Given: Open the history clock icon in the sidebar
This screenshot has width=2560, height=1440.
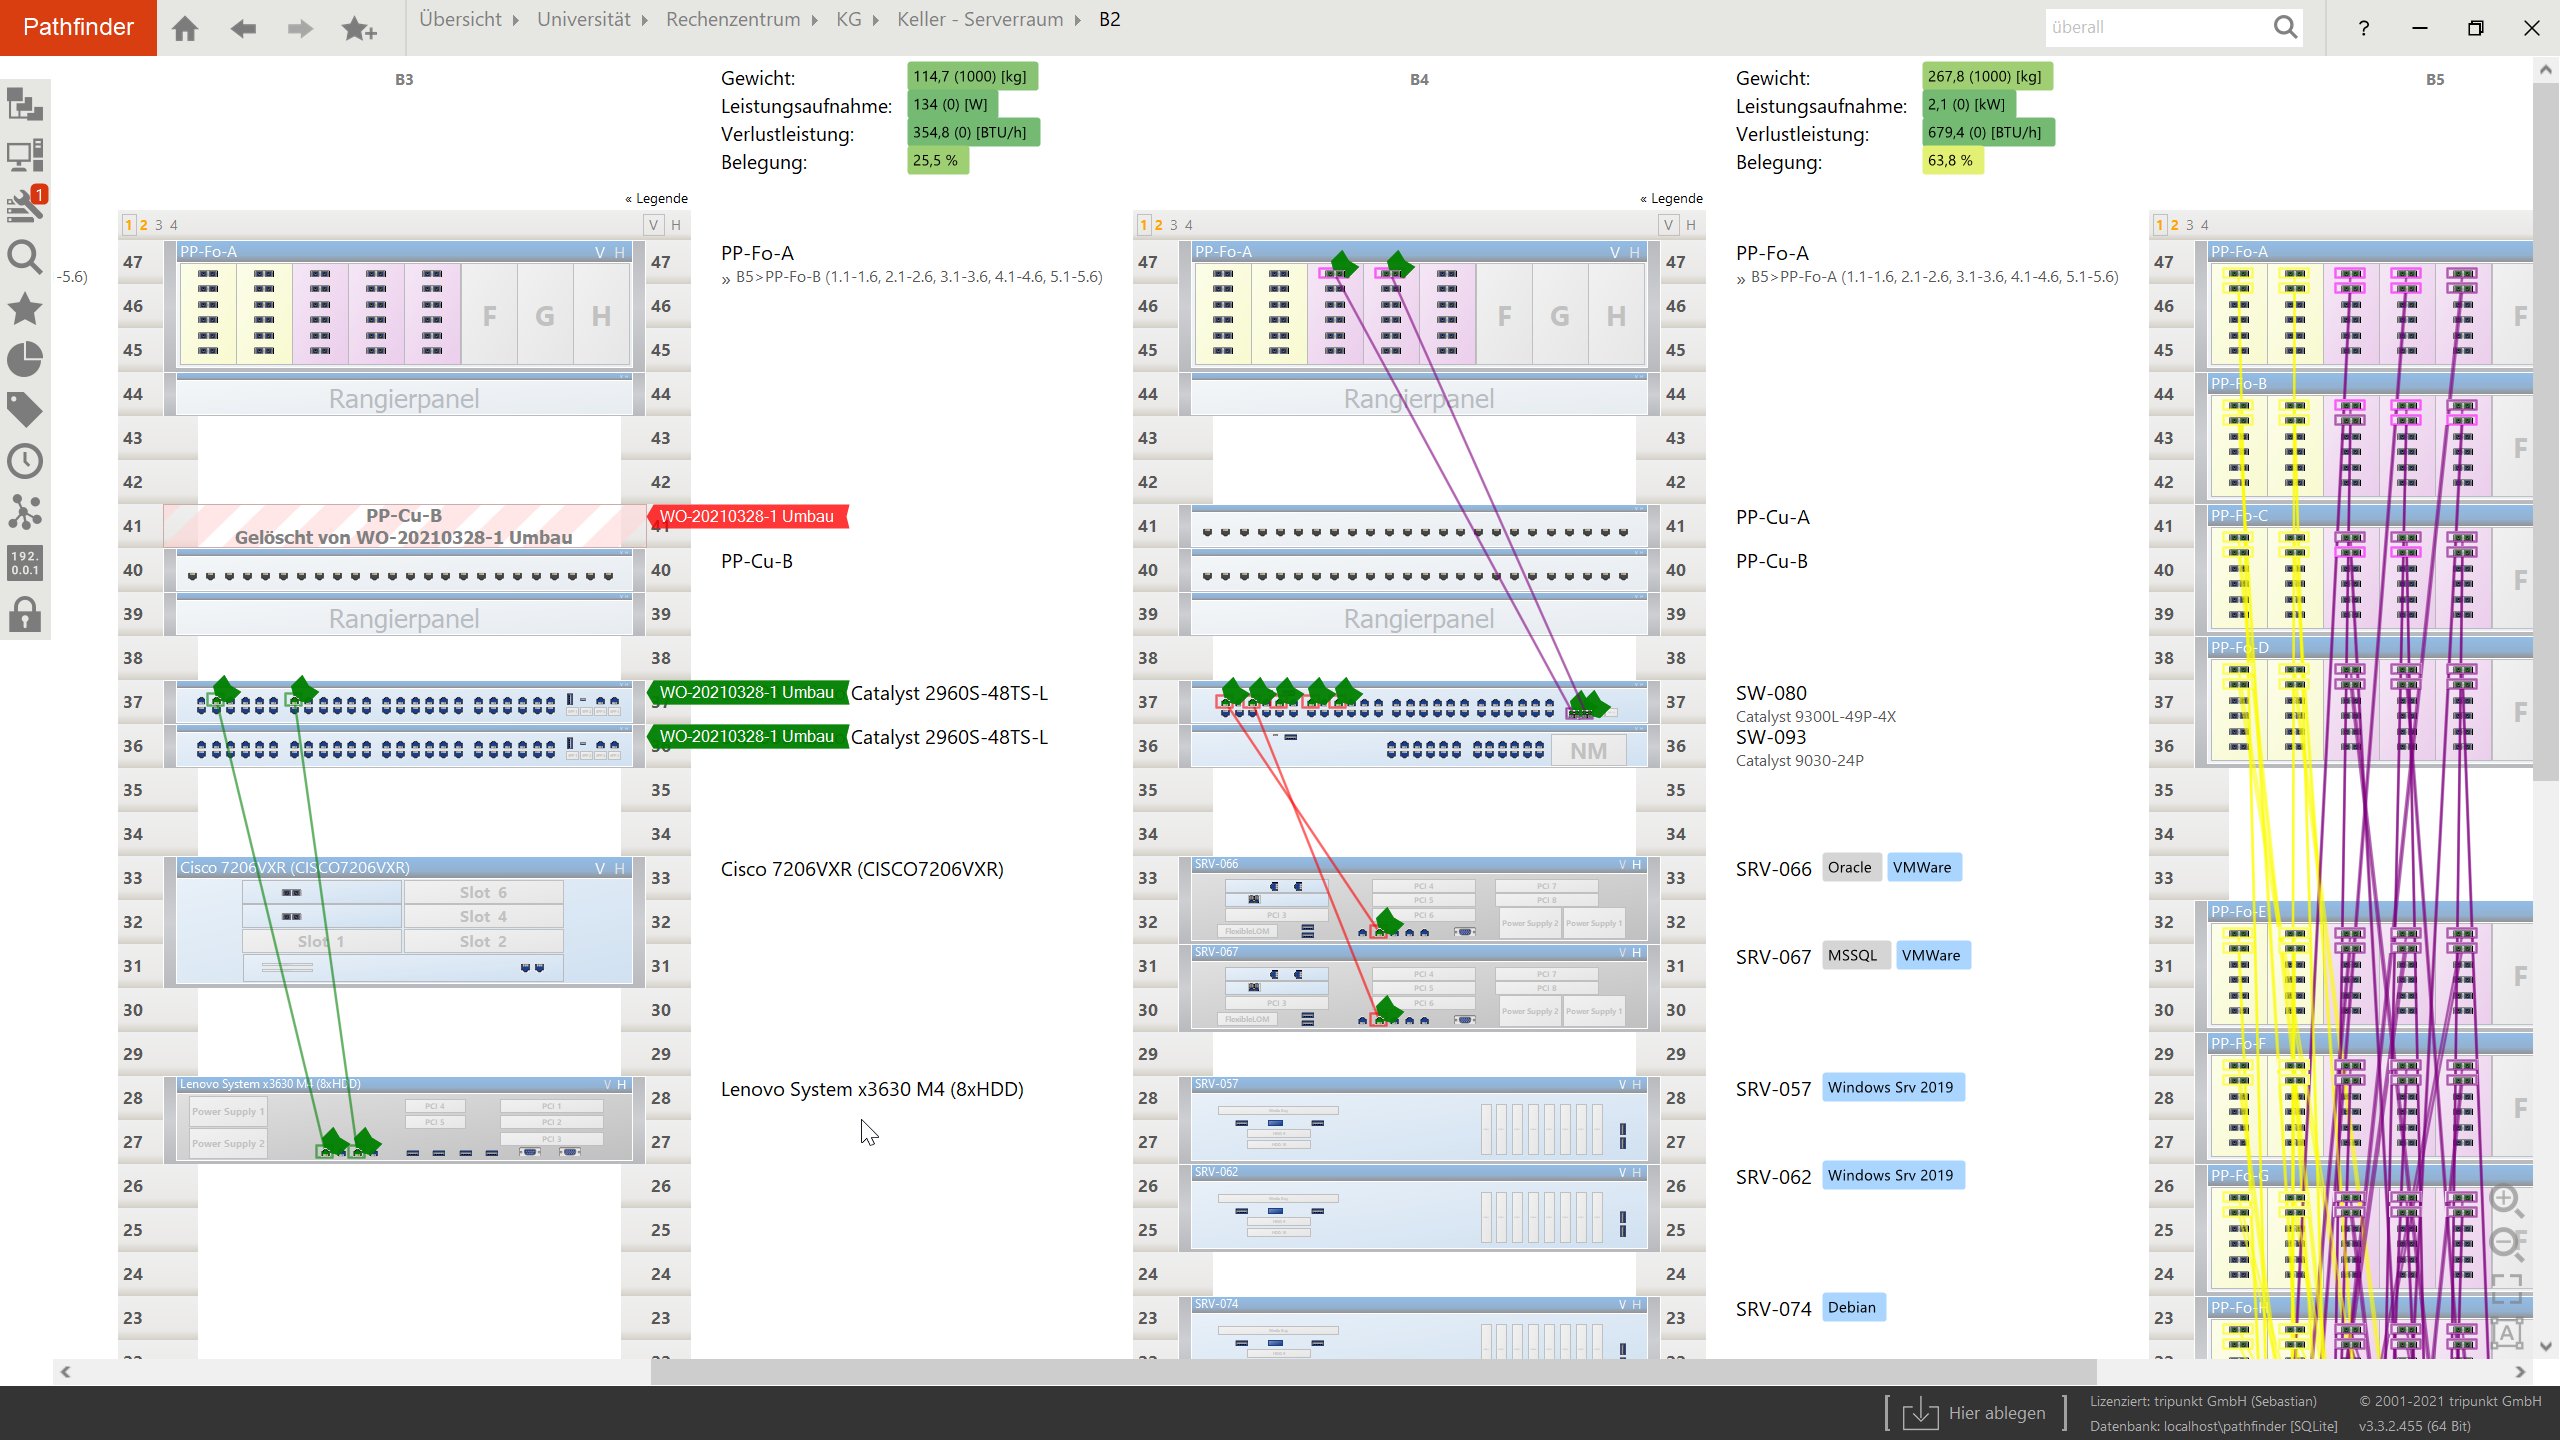Looking at the screenshot, I should point(24,461).
